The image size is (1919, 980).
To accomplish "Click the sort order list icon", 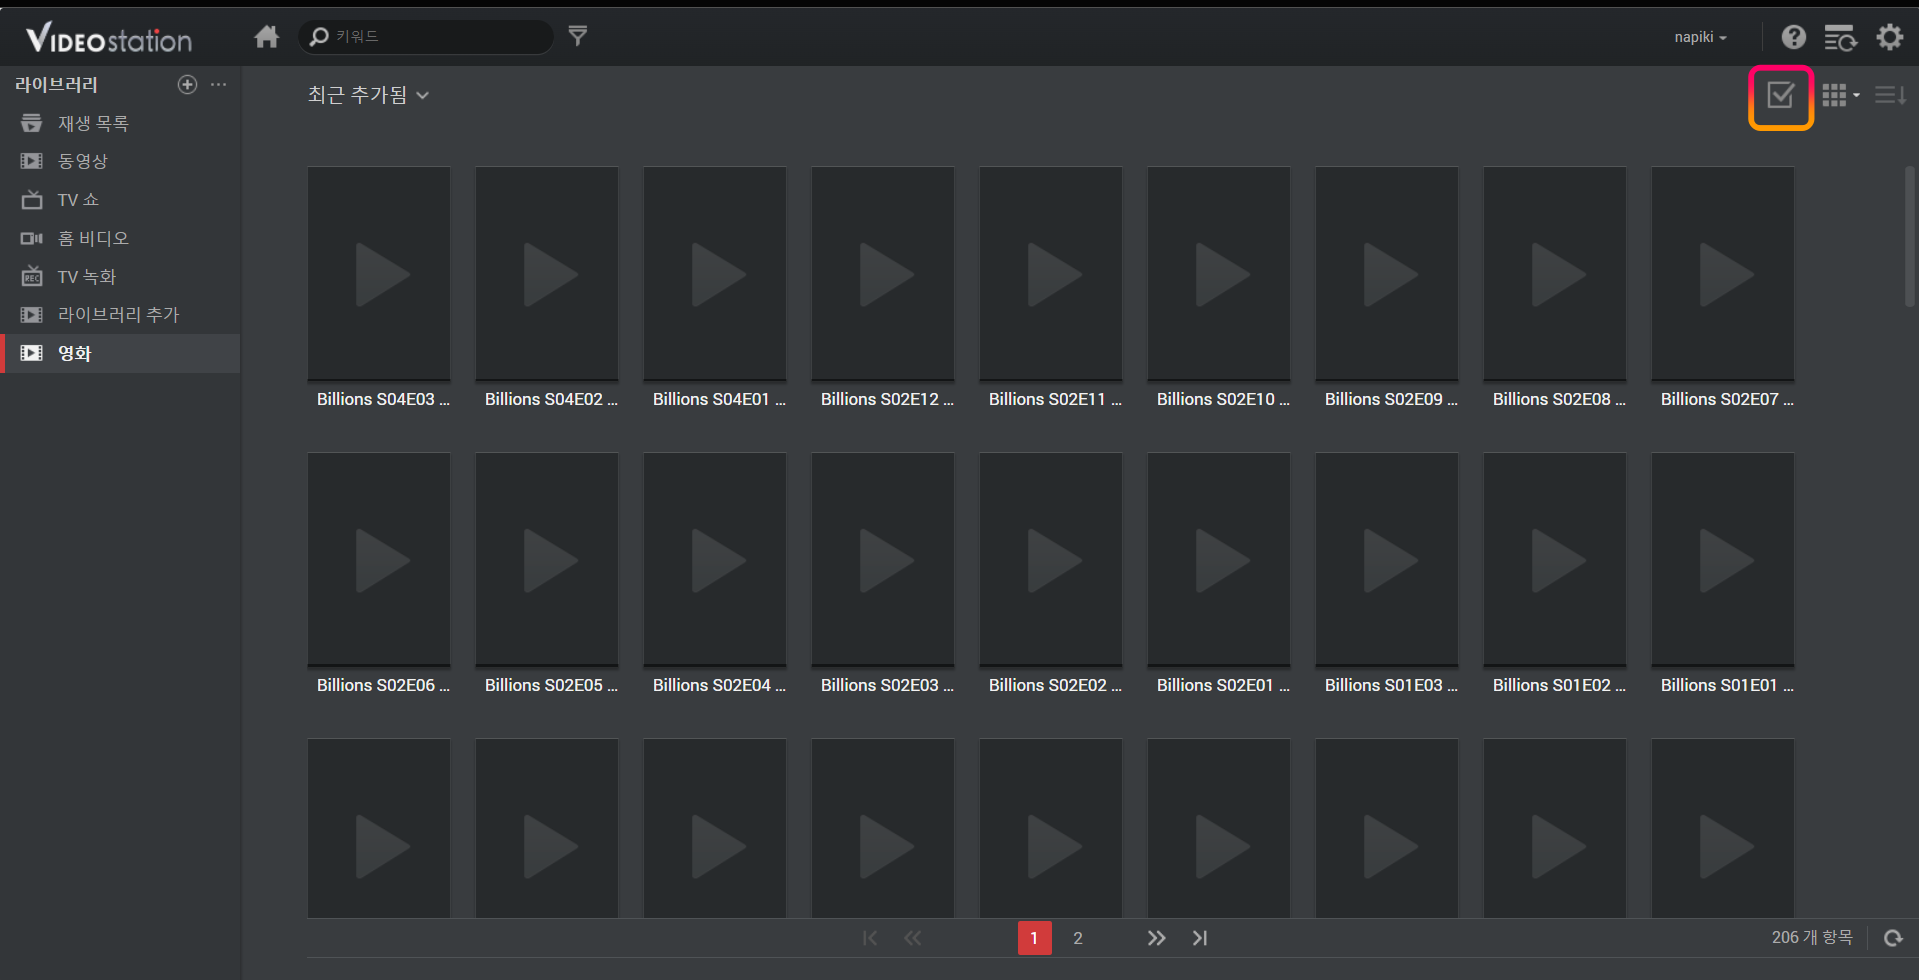I will pyautogui.click(x=1890, y=95).
